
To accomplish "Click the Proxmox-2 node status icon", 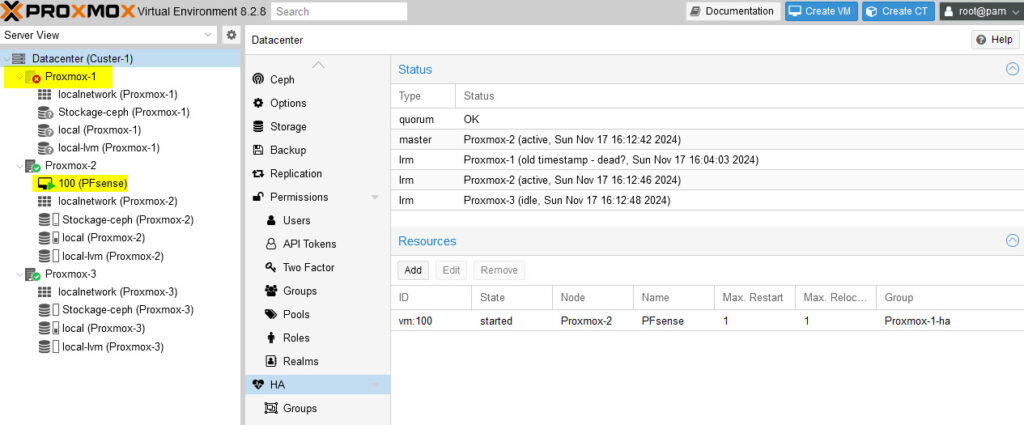I will tap(33, 166).
